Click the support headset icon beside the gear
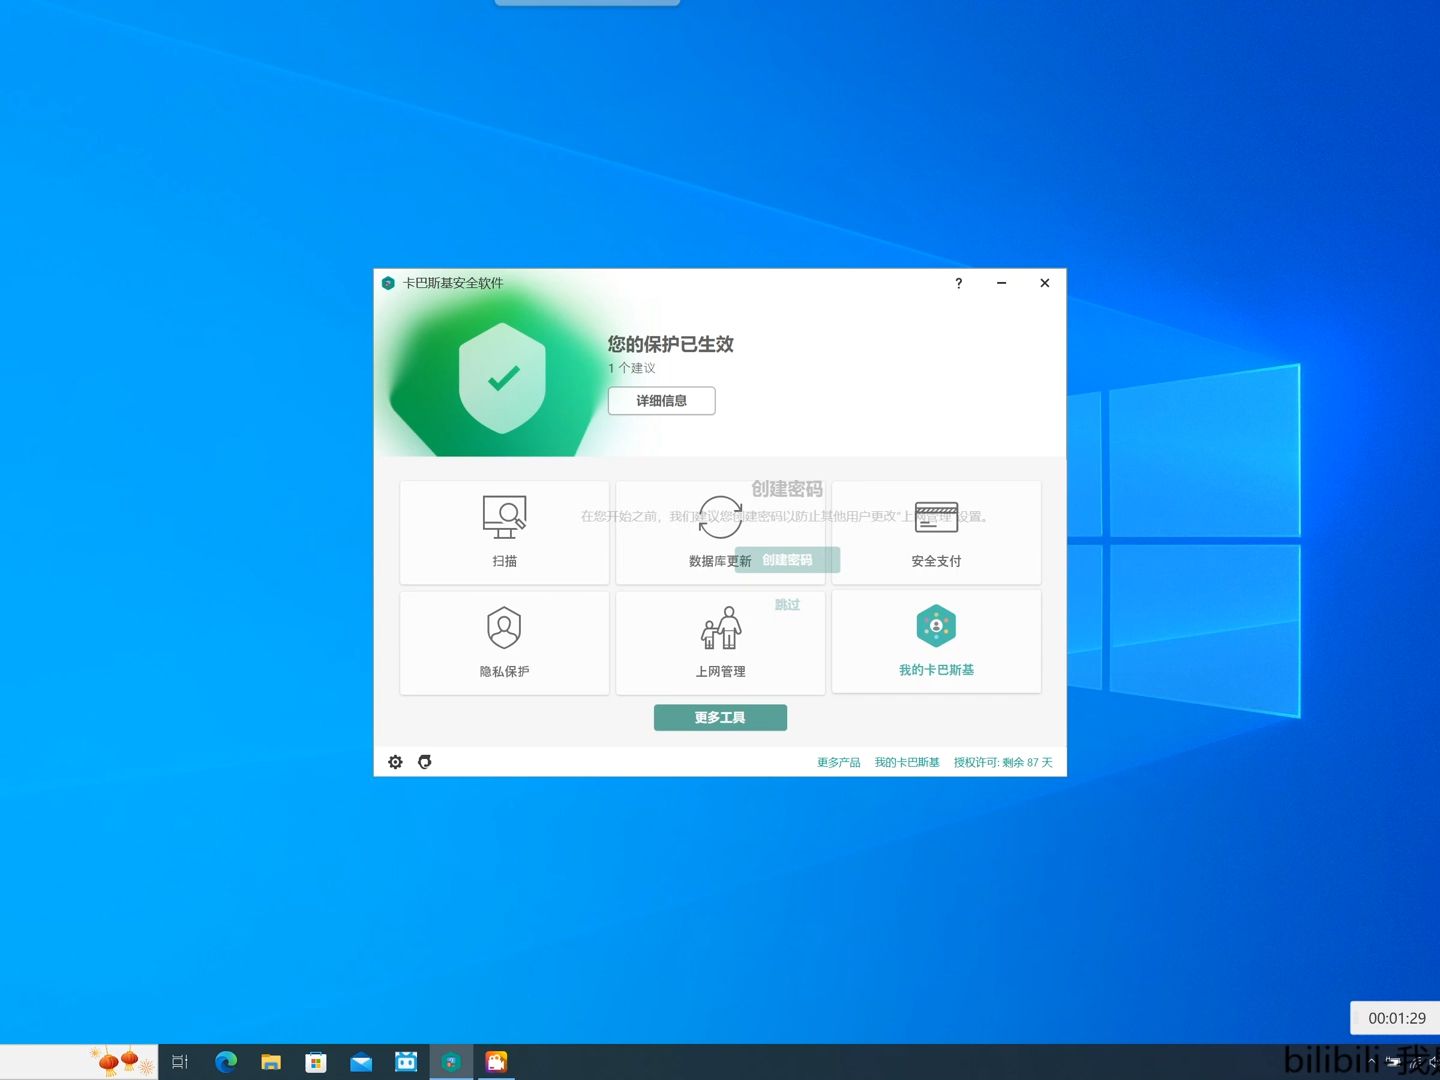 tap(425, 762)
